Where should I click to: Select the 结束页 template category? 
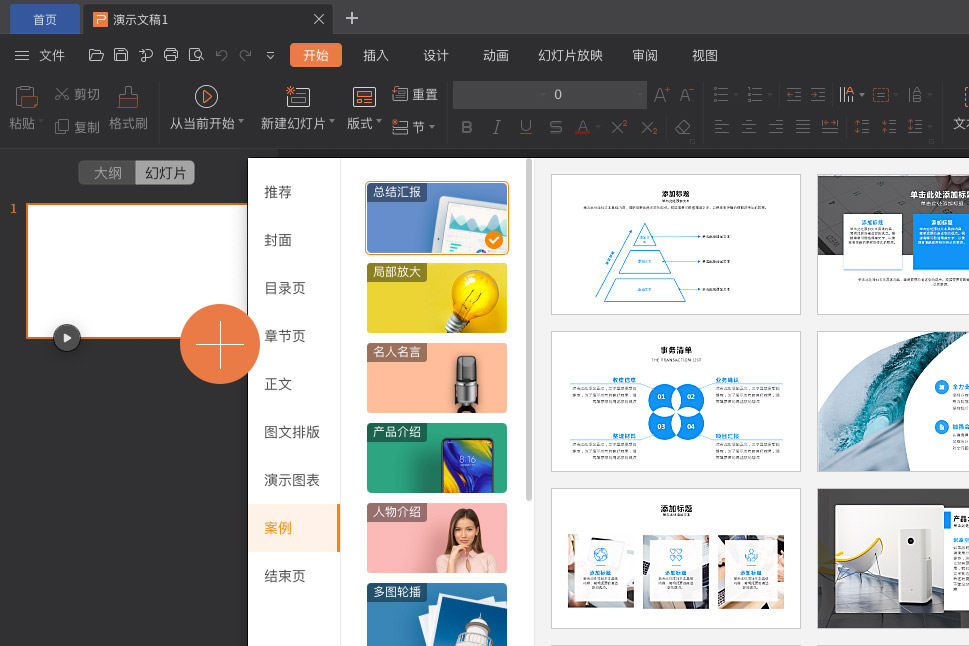point(294,576)
